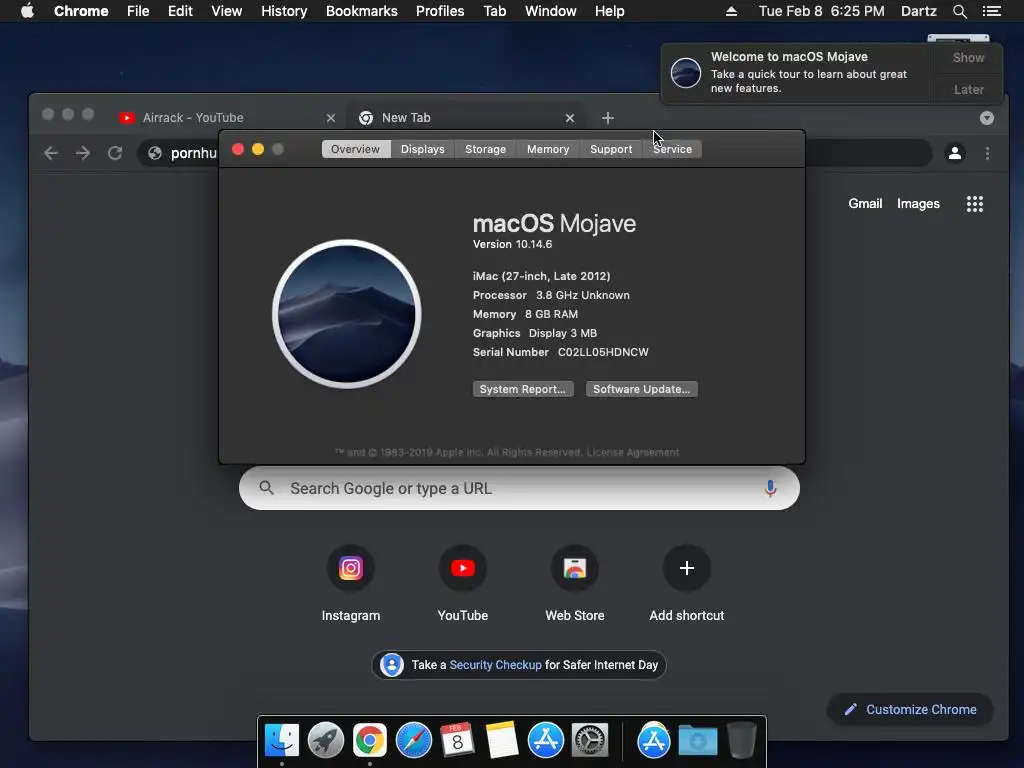
Task: Open System Preferences gear in Dock
Action: coord(590,740)
